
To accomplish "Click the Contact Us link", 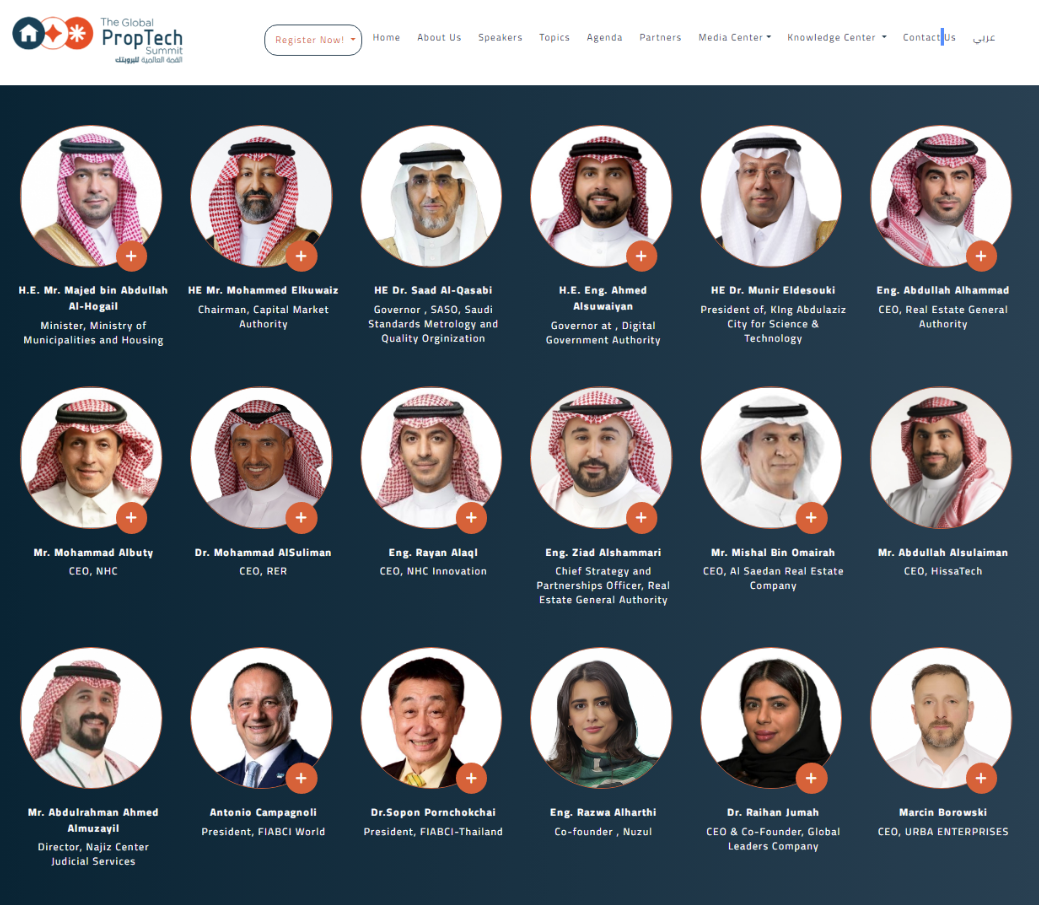I will pyautogui.click(x=928, y=38).
